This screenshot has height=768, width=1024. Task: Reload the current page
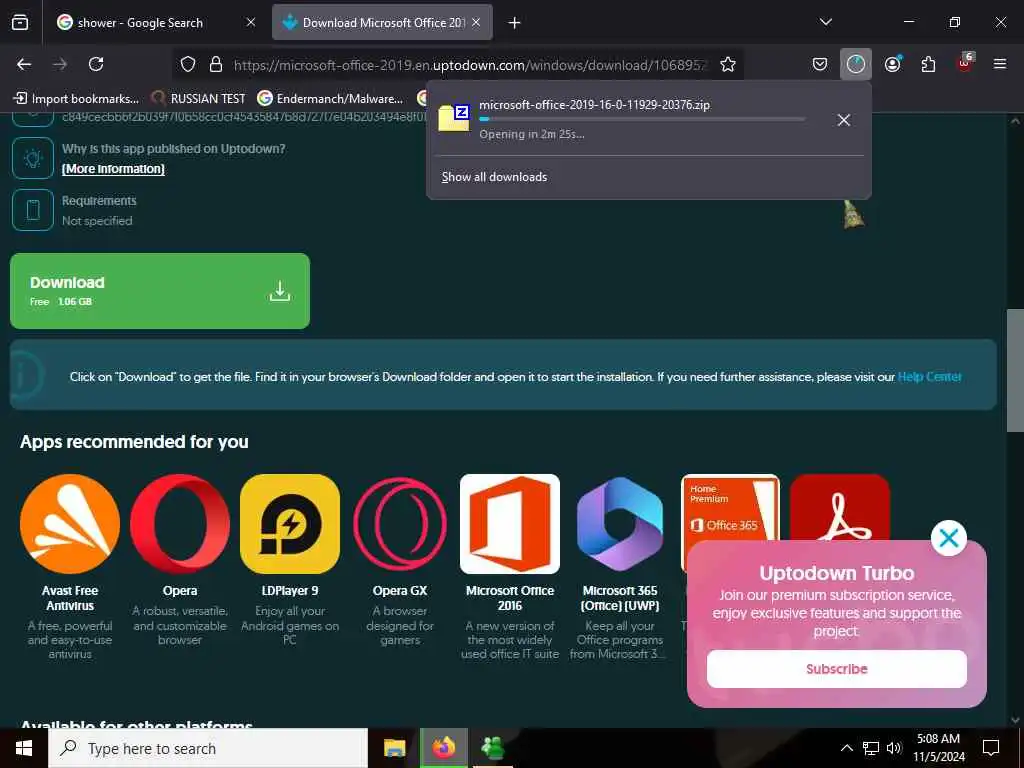coord(96,64)
